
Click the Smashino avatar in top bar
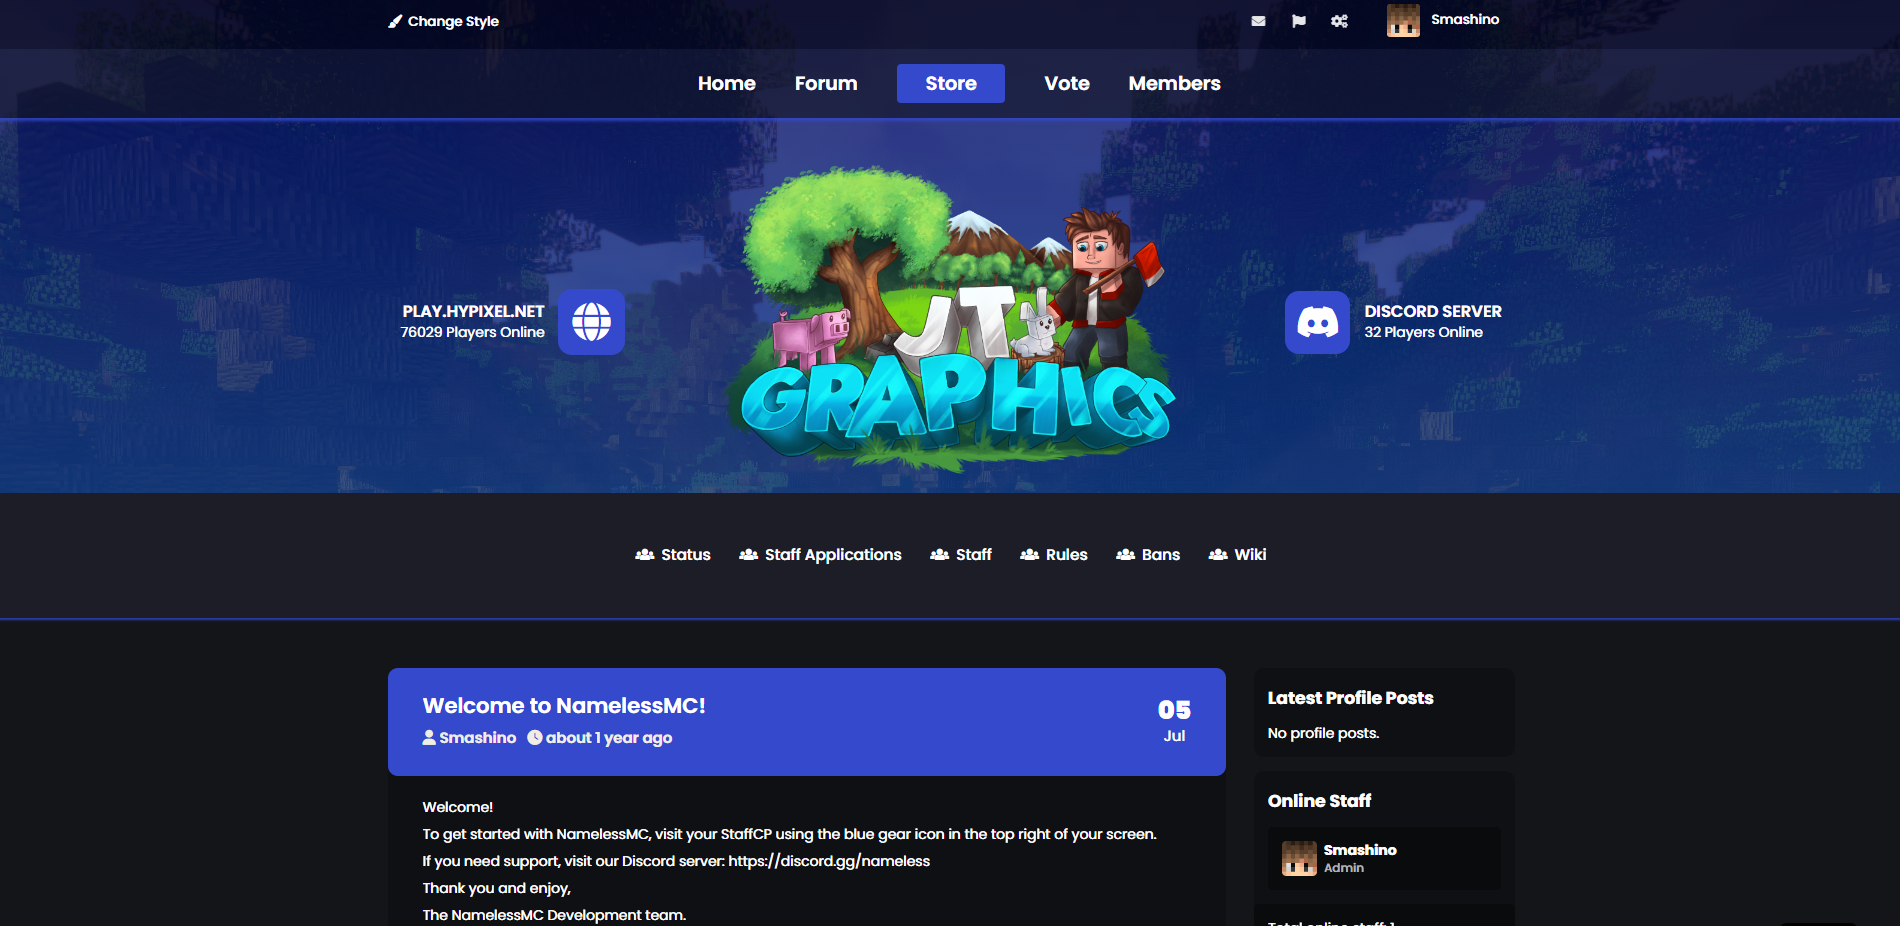1403,20
